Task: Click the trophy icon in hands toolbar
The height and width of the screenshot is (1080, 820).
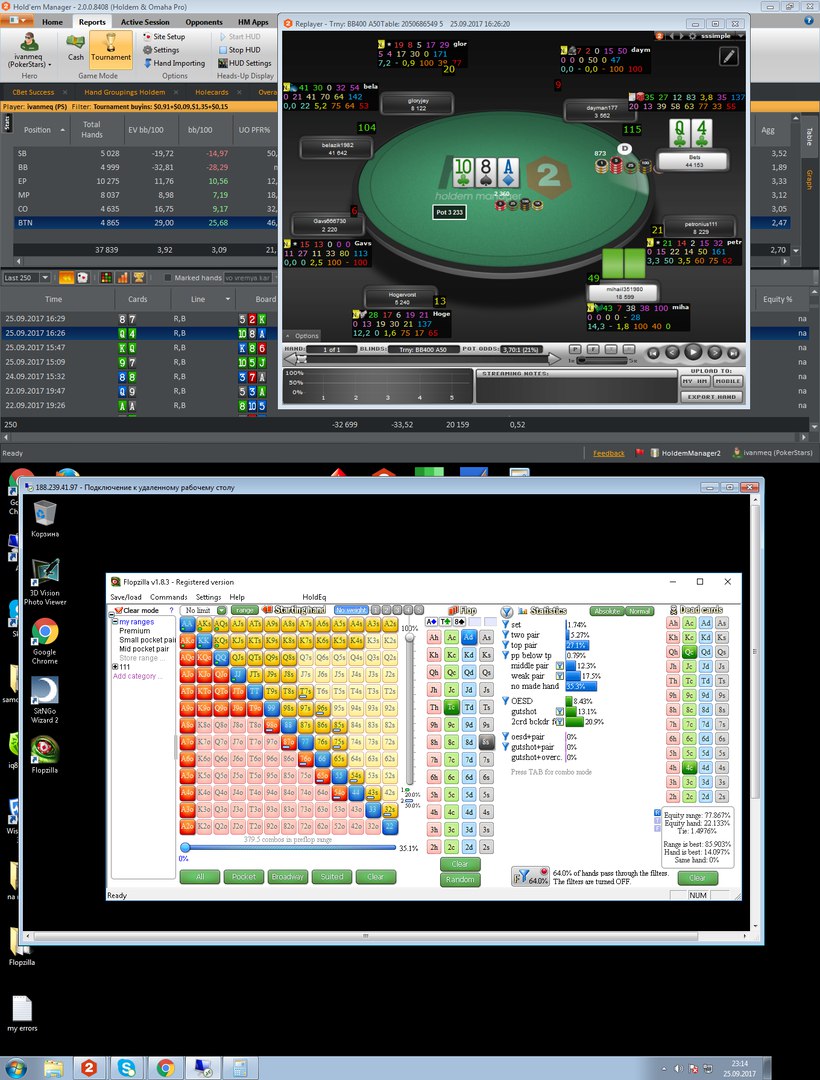Action: (x=138, y=278)
